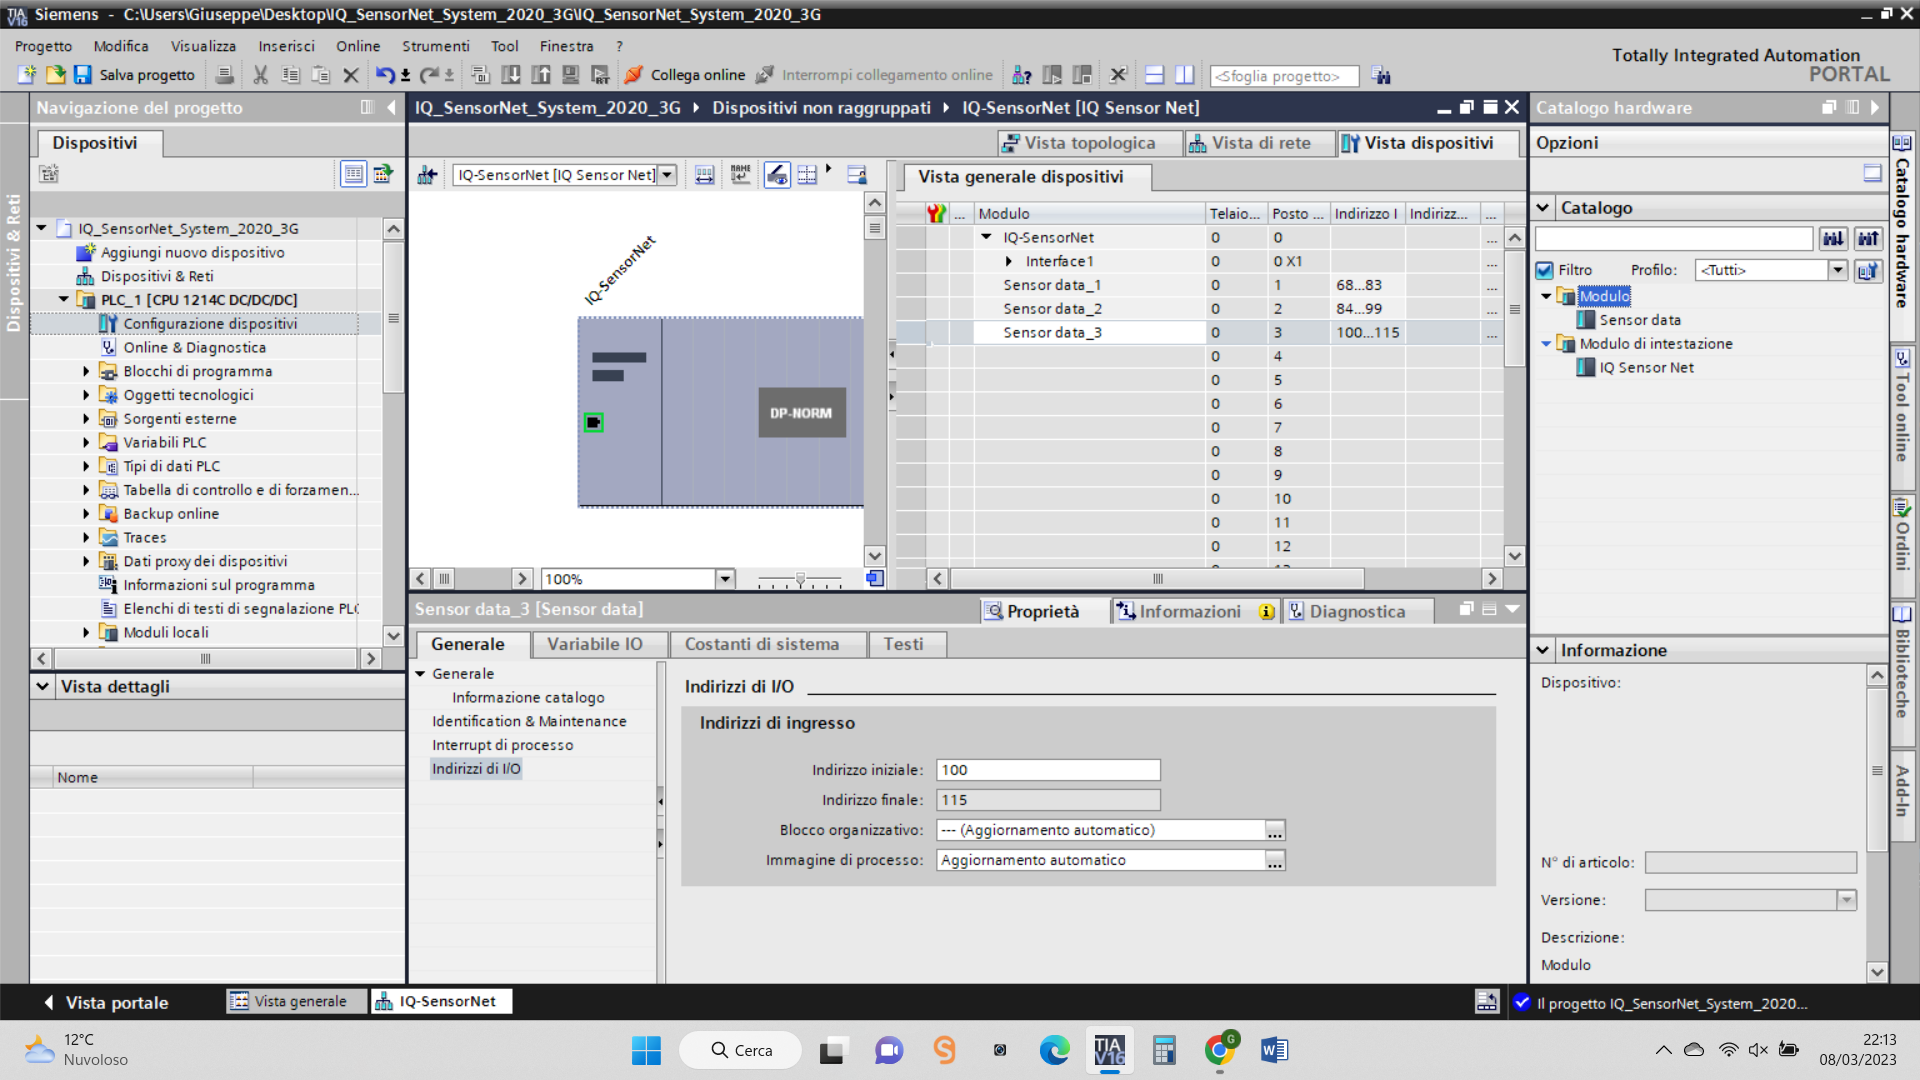This screenshot has height=1080, width=1920.
Task: Click the zoom-to-fit icon beside zoom slider
Action: click(x=875, y=579)
